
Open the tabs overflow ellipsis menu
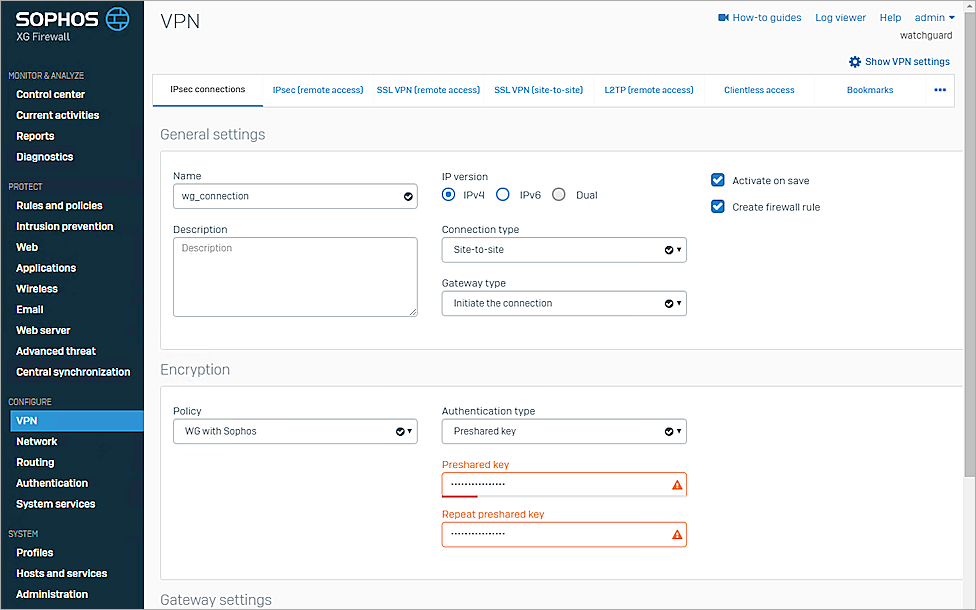pyautogui.click(x=939, y=90)
